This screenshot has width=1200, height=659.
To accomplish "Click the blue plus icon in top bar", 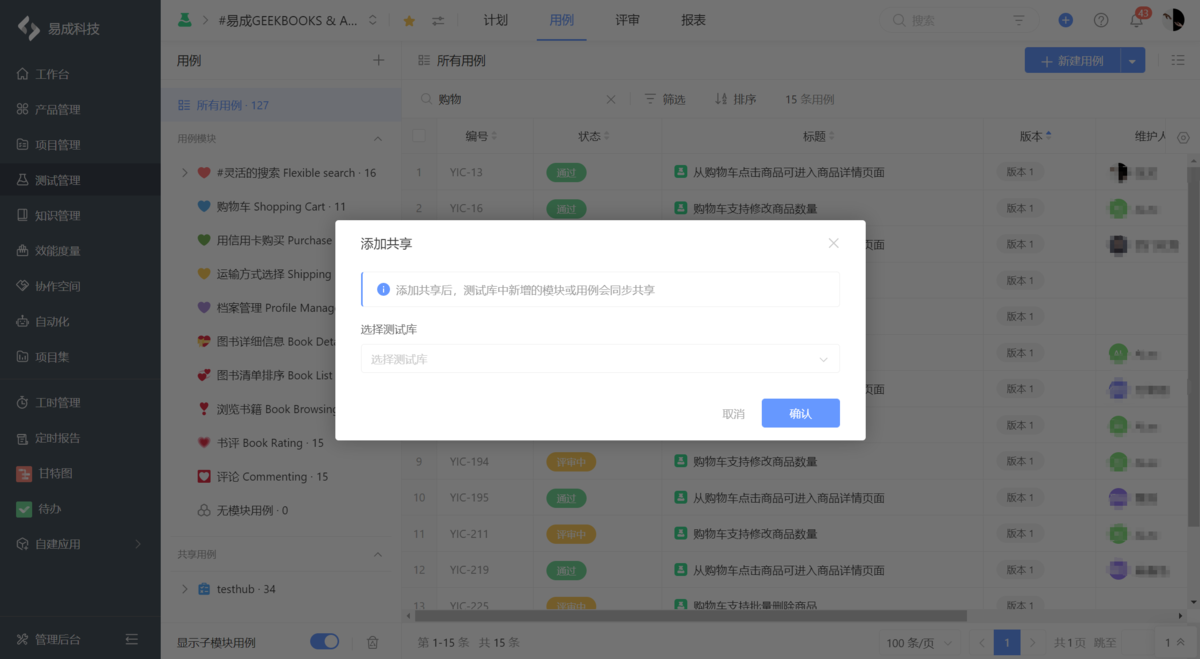I will pyautogui.click(x=1064, y=19).
